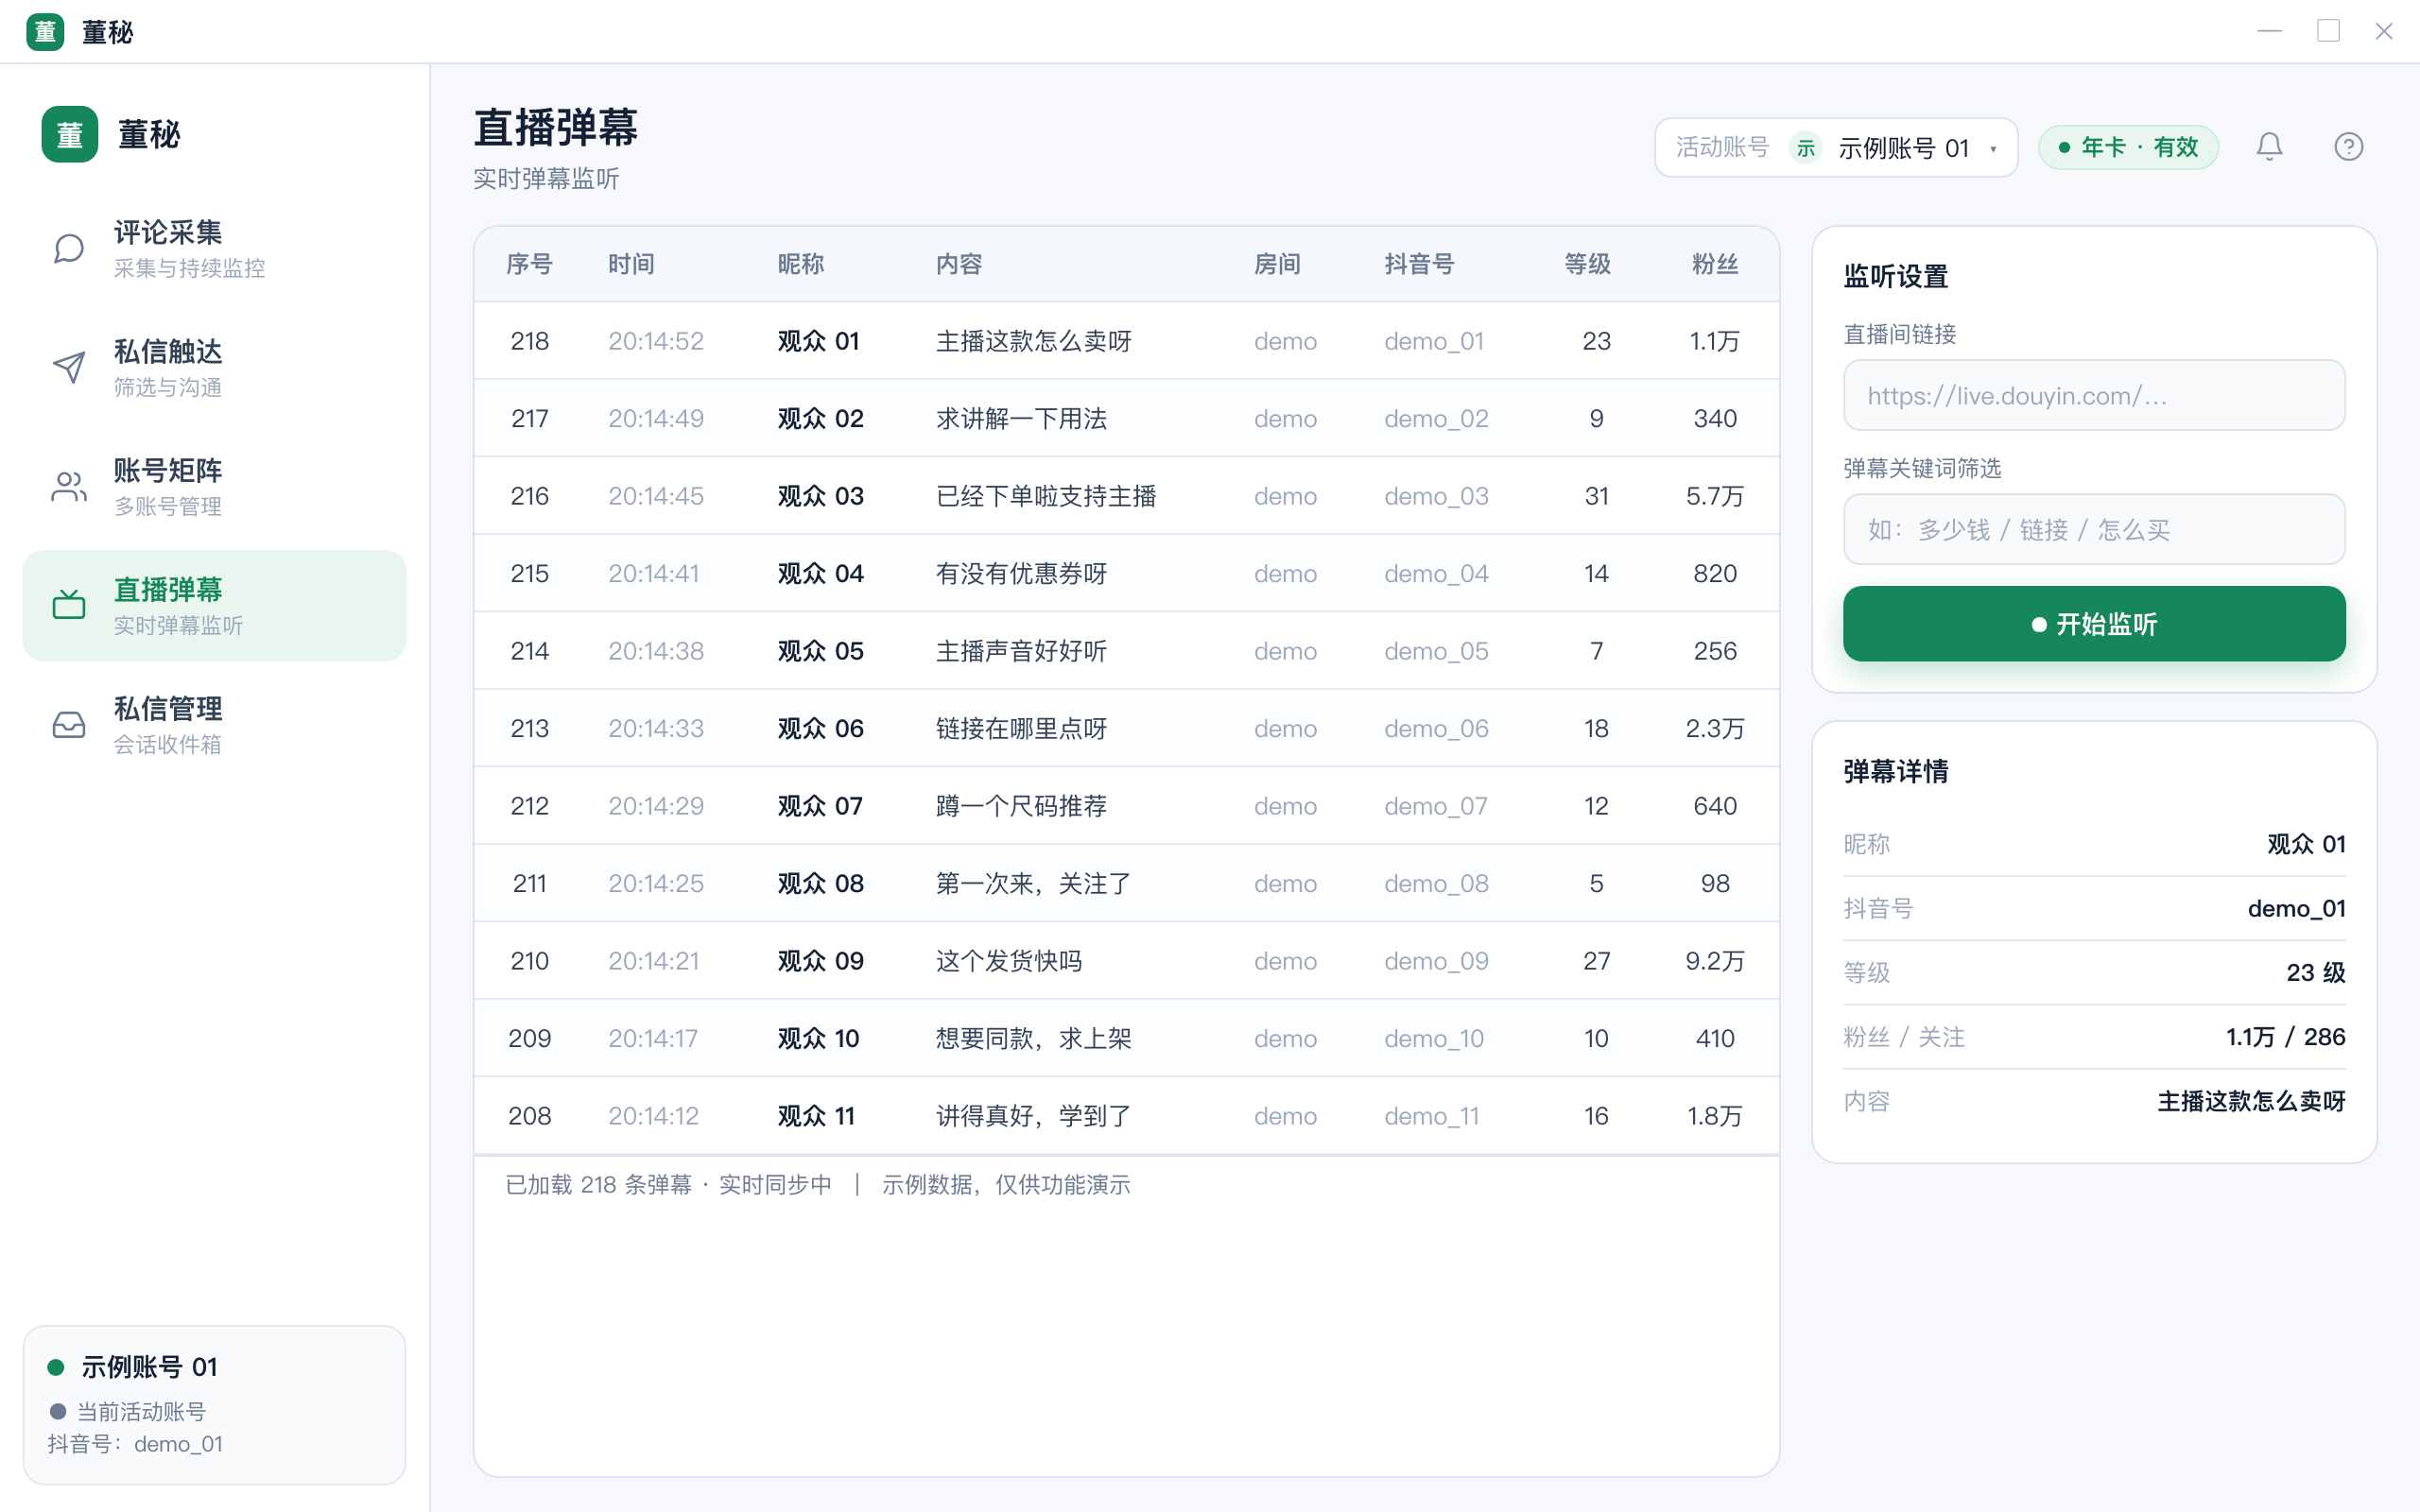Click the demo_06 抖音号 cell
Screen dimensions: 2420x1512
point(1436,729)
